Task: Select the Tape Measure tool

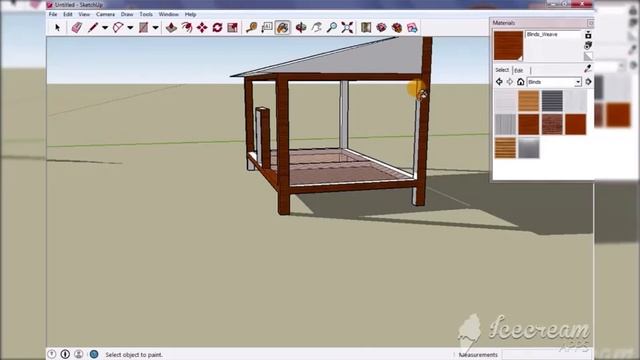Action: coord(251,27)
